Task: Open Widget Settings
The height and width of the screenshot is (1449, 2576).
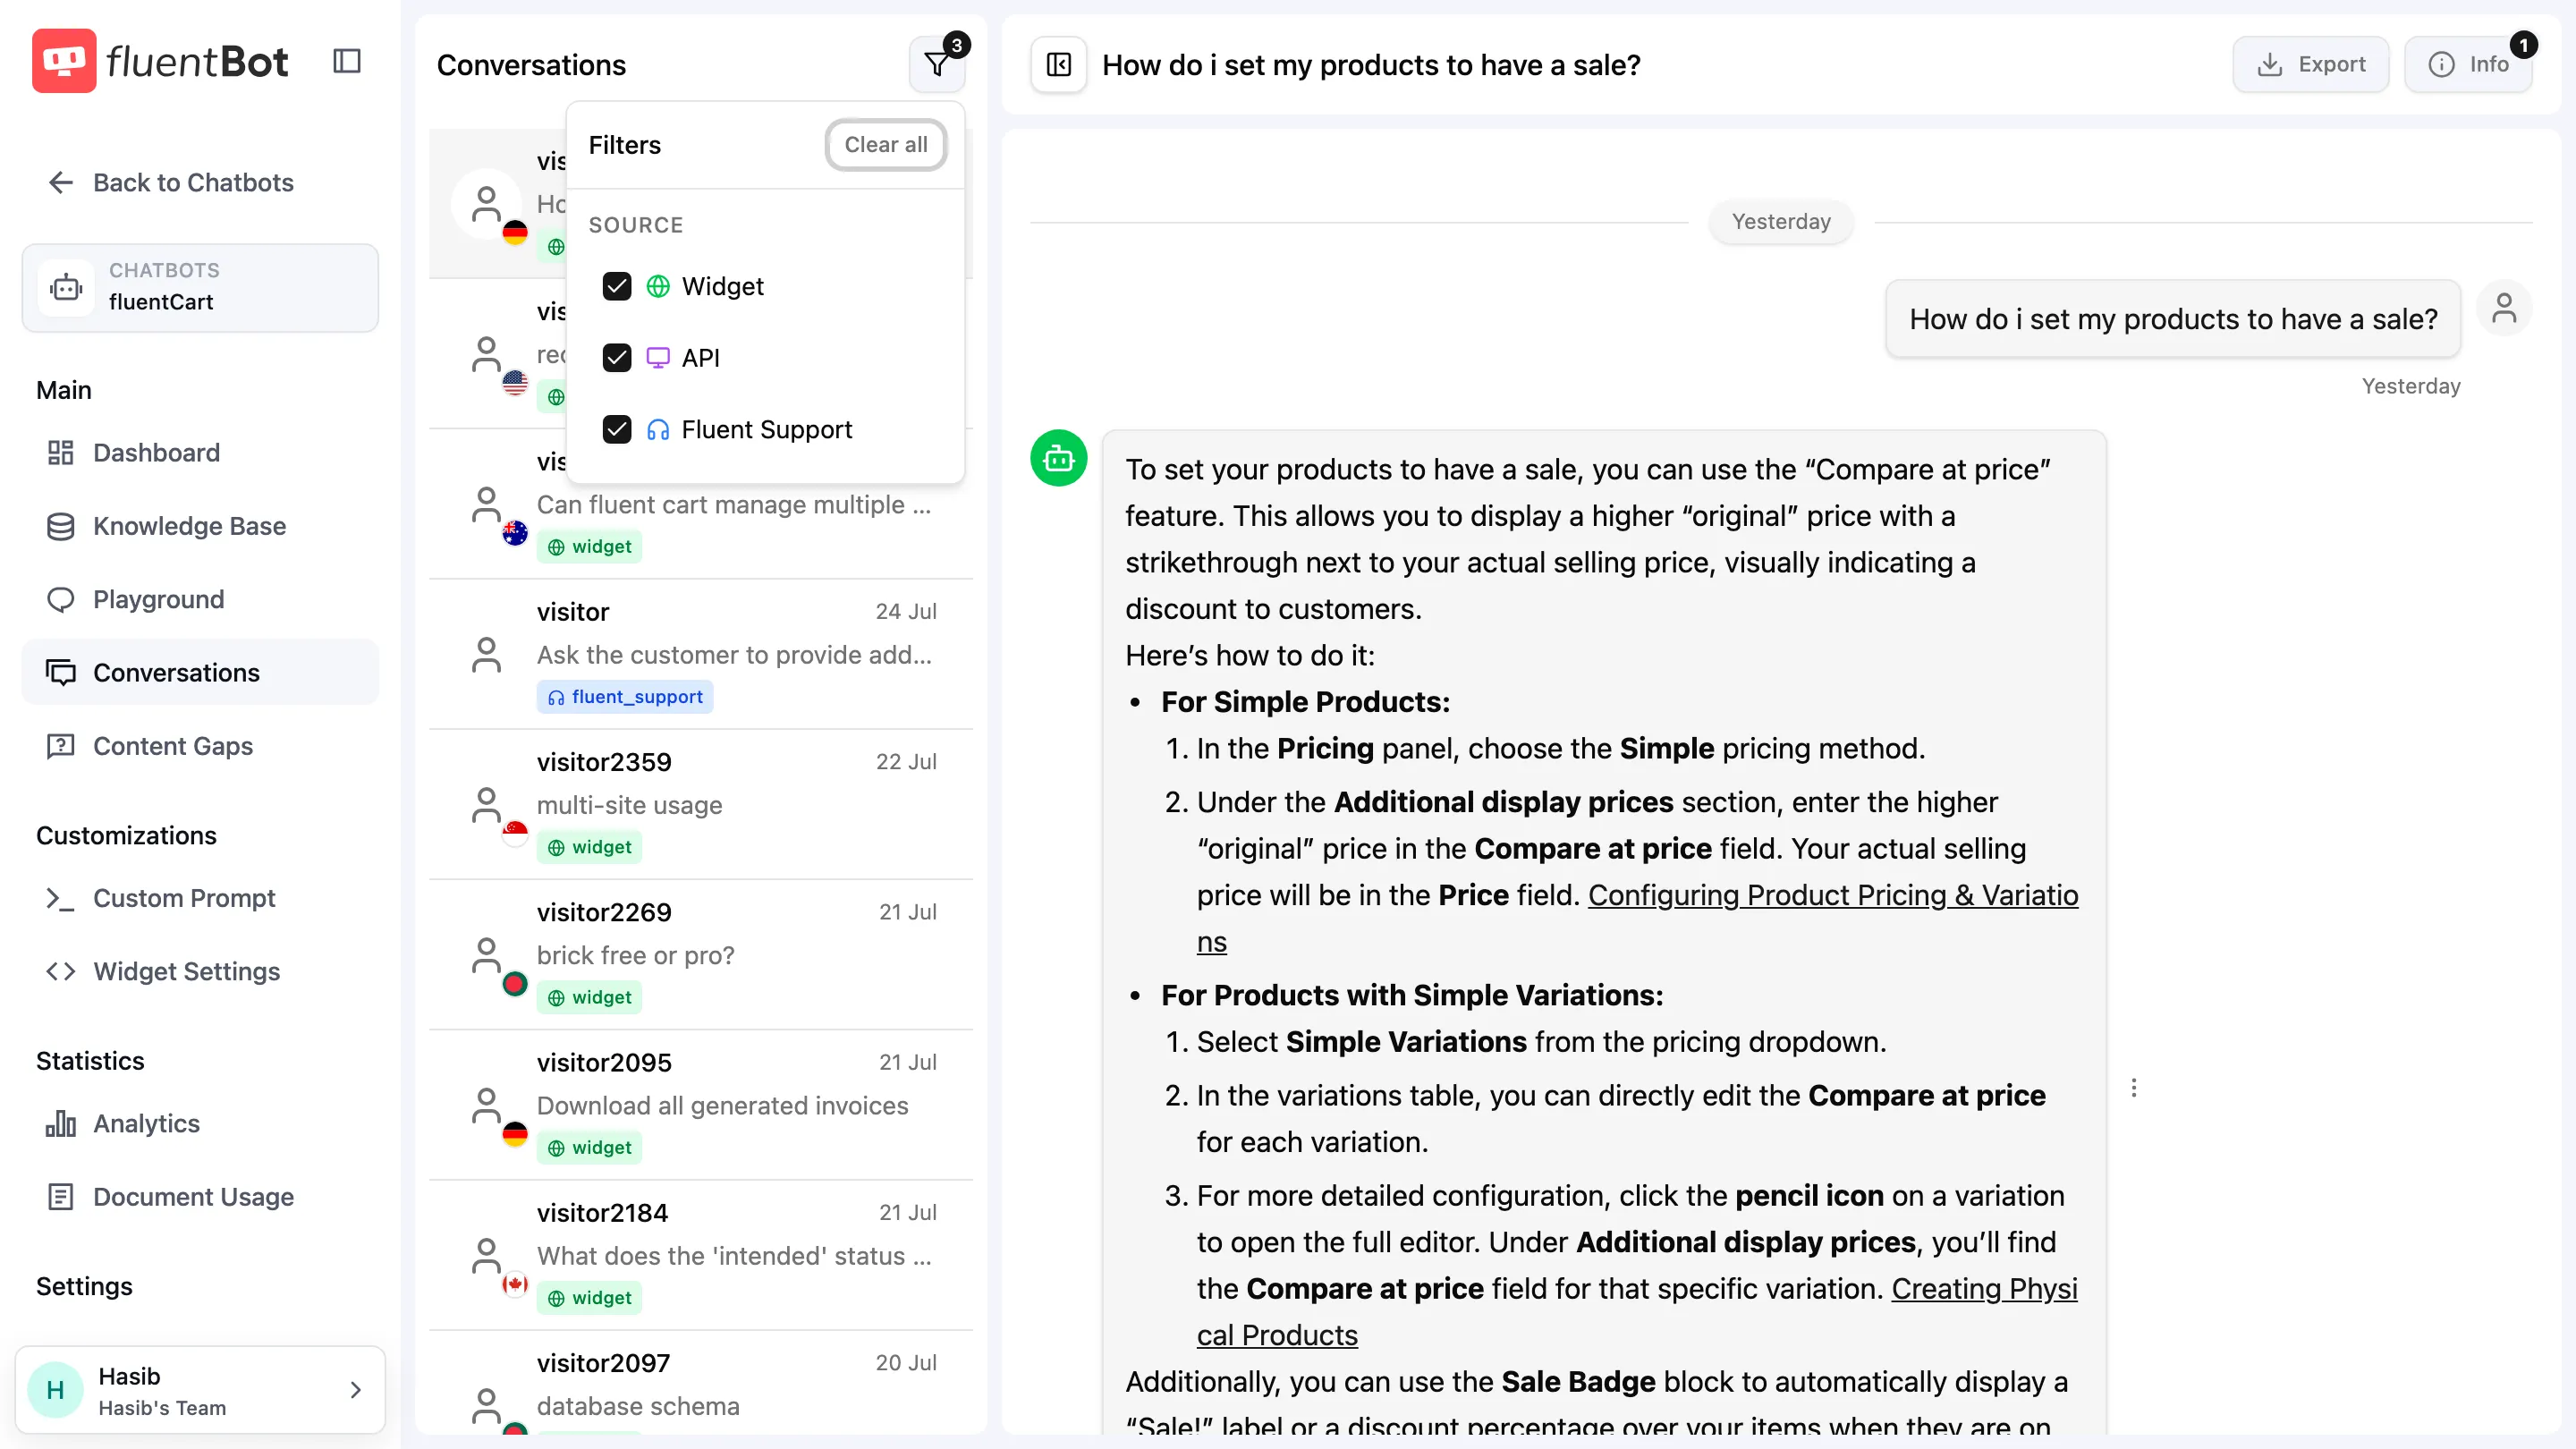Action: point(200,971)
